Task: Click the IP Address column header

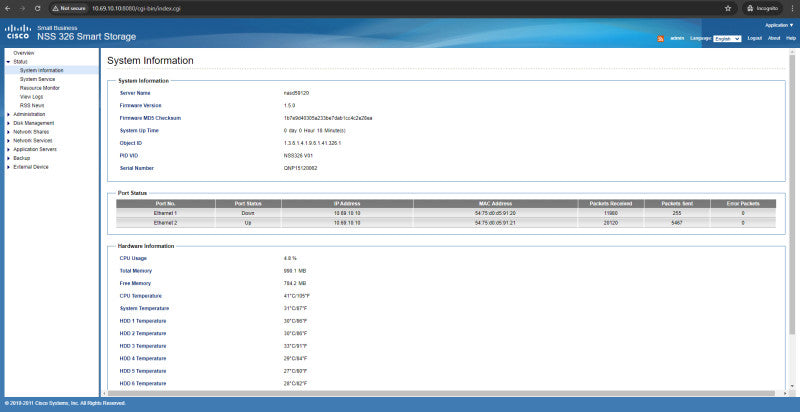Action: [347, 203]
